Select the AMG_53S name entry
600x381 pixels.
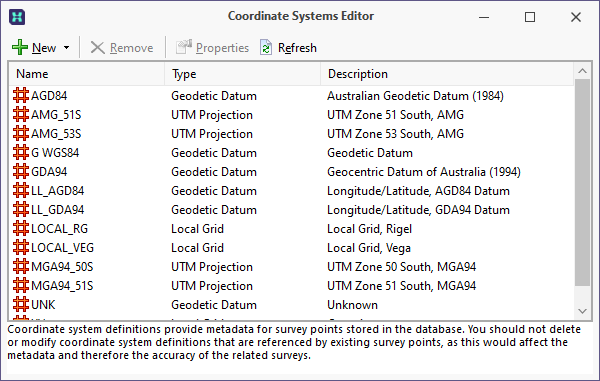coord(56,134)
